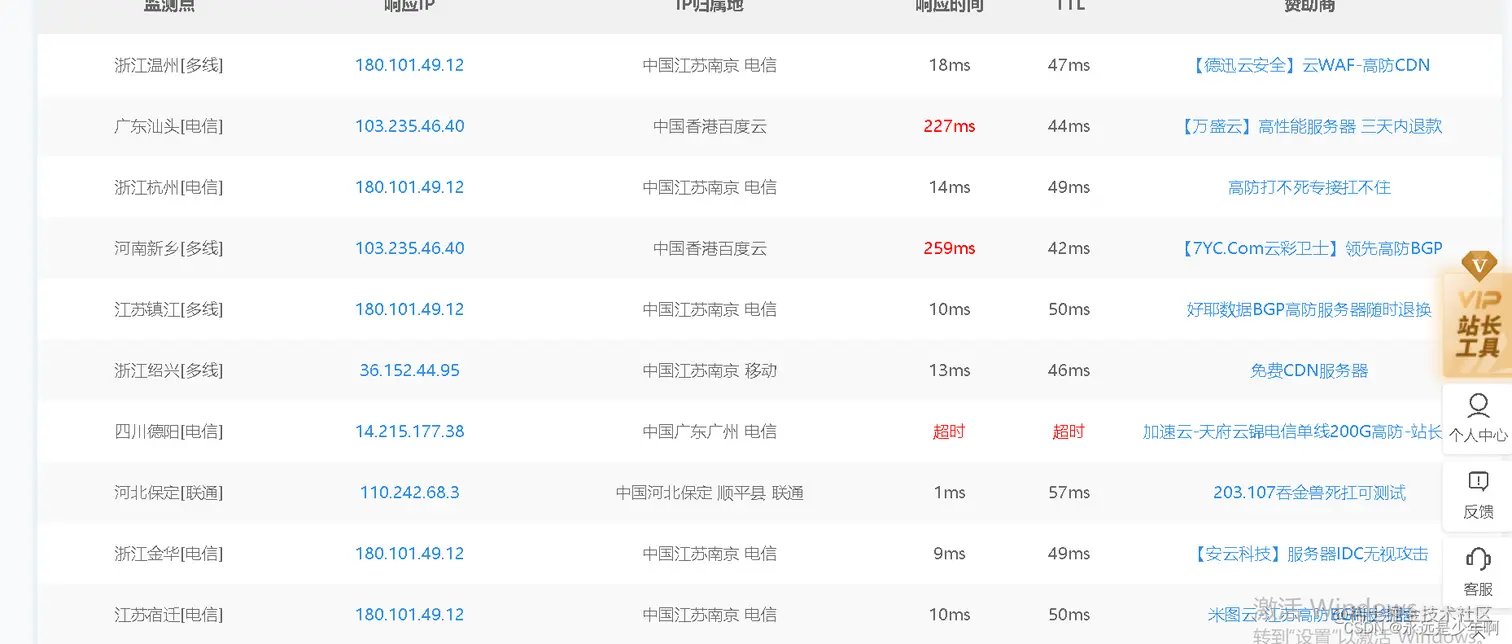Viewport: 1512px width, 644px height.
Task: Select the 四川德阳[电信] monitoring point
Action: [168, 431]
